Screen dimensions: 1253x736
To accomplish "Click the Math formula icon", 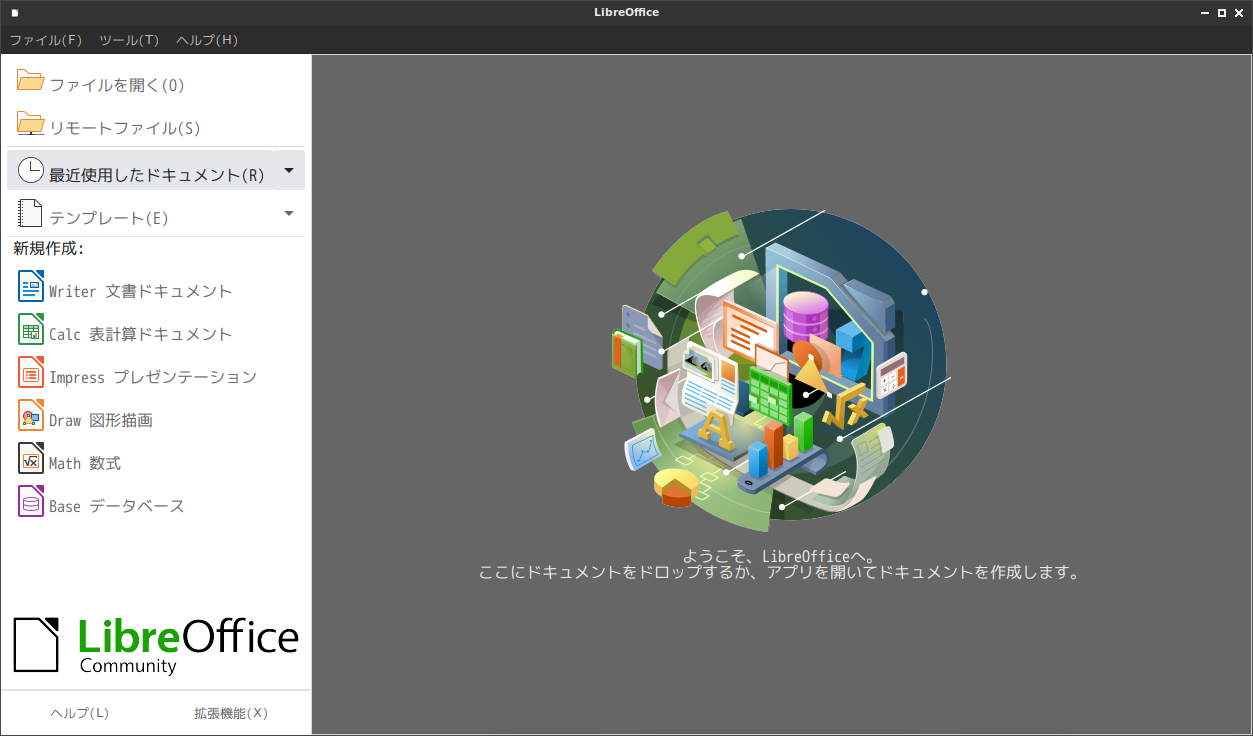I will pos(31,459).
